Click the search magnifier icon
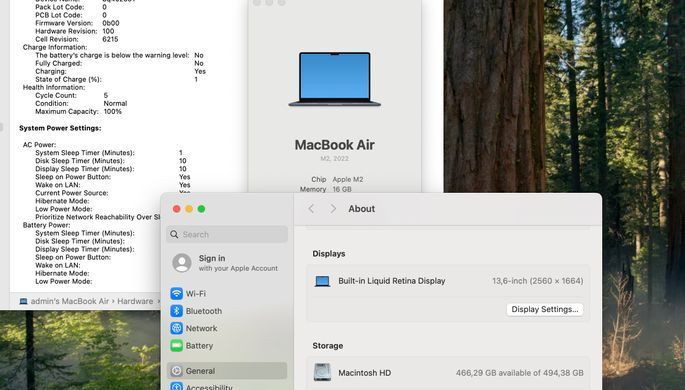This screenshot has width=685, height=390. 174,235
